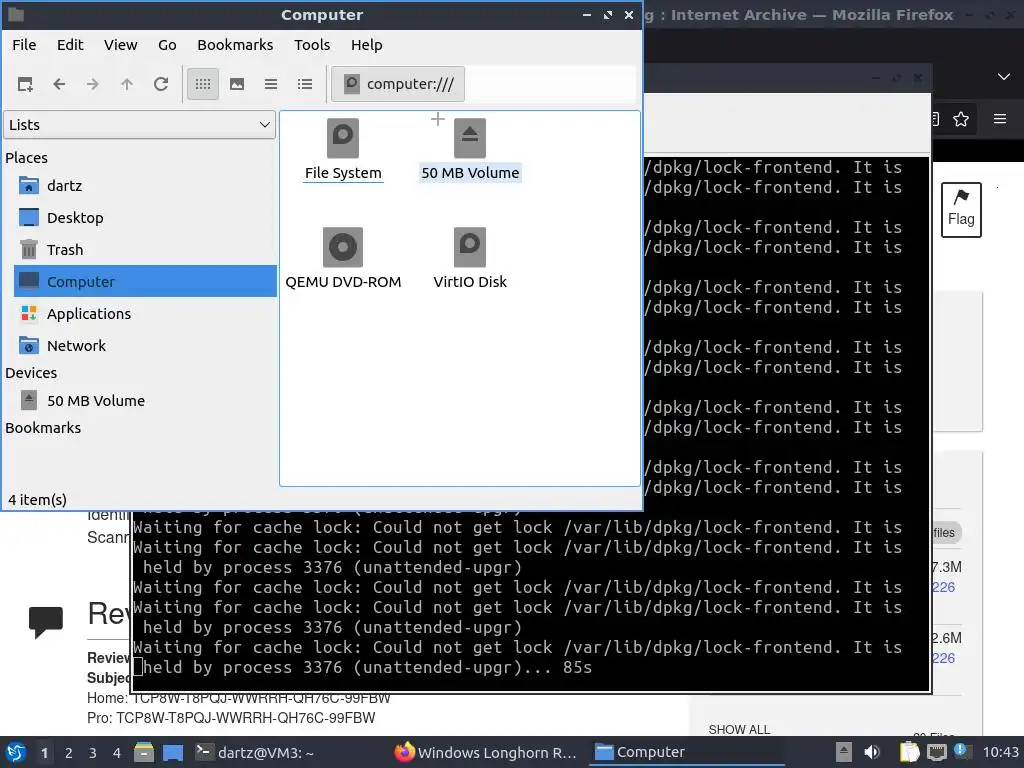Image resolution: width=1024 pixels, height=768 pixels.
Task: Go back with the left arrow
Action: [x=59, y=84]
